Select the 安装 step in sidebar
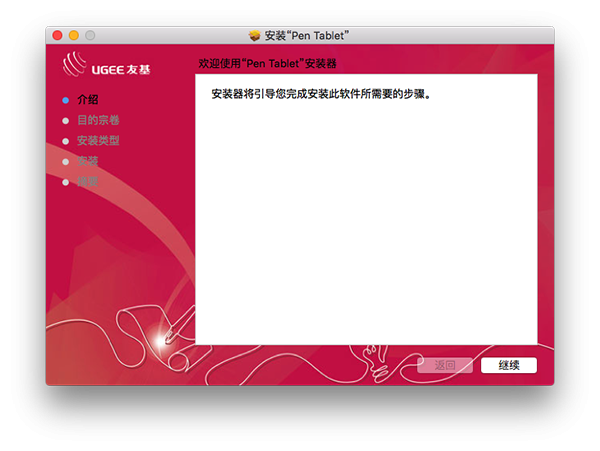The height and width of the screenshot is (451, 600). (x=88, y=161)
